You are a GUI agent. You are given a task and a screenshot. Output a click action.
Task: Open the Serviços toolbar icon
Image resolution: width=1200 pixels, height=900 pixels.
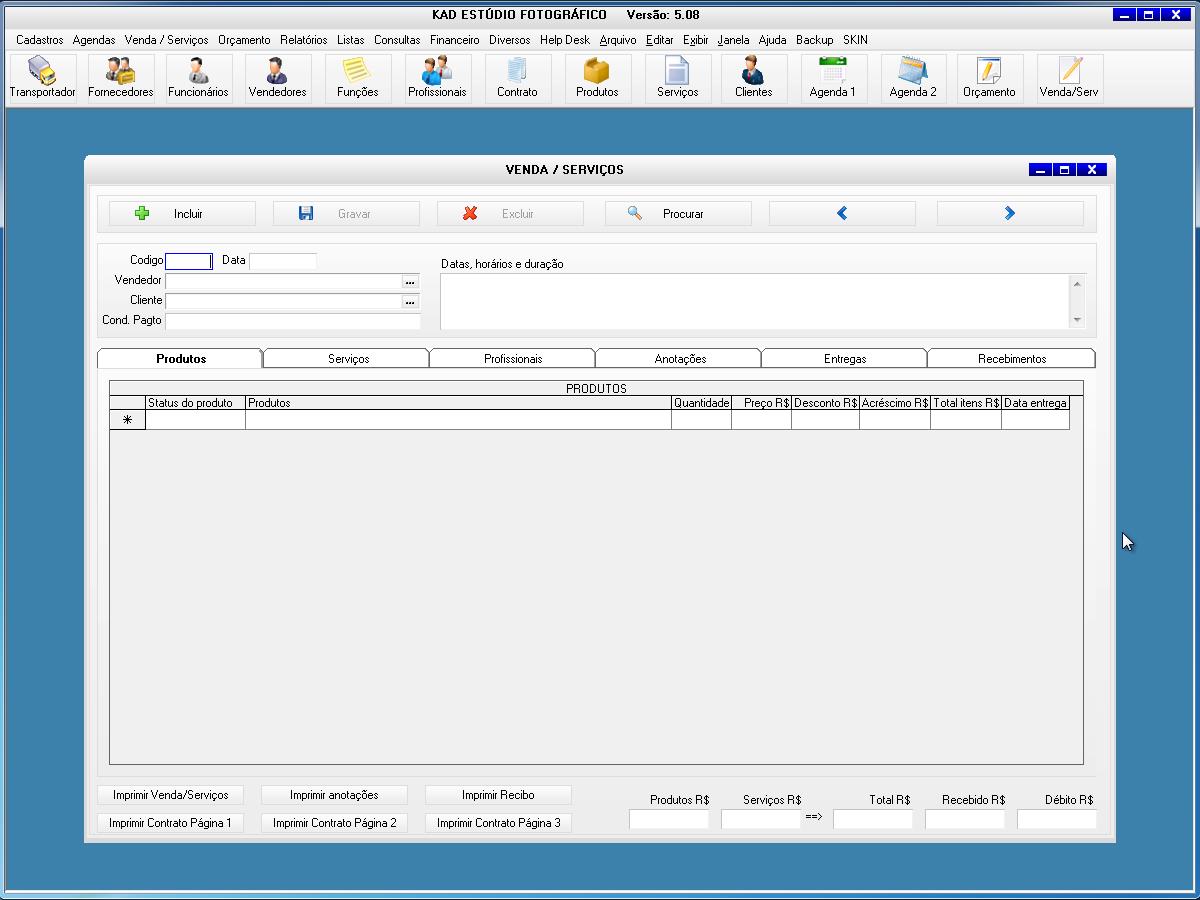tap(677, 78)
